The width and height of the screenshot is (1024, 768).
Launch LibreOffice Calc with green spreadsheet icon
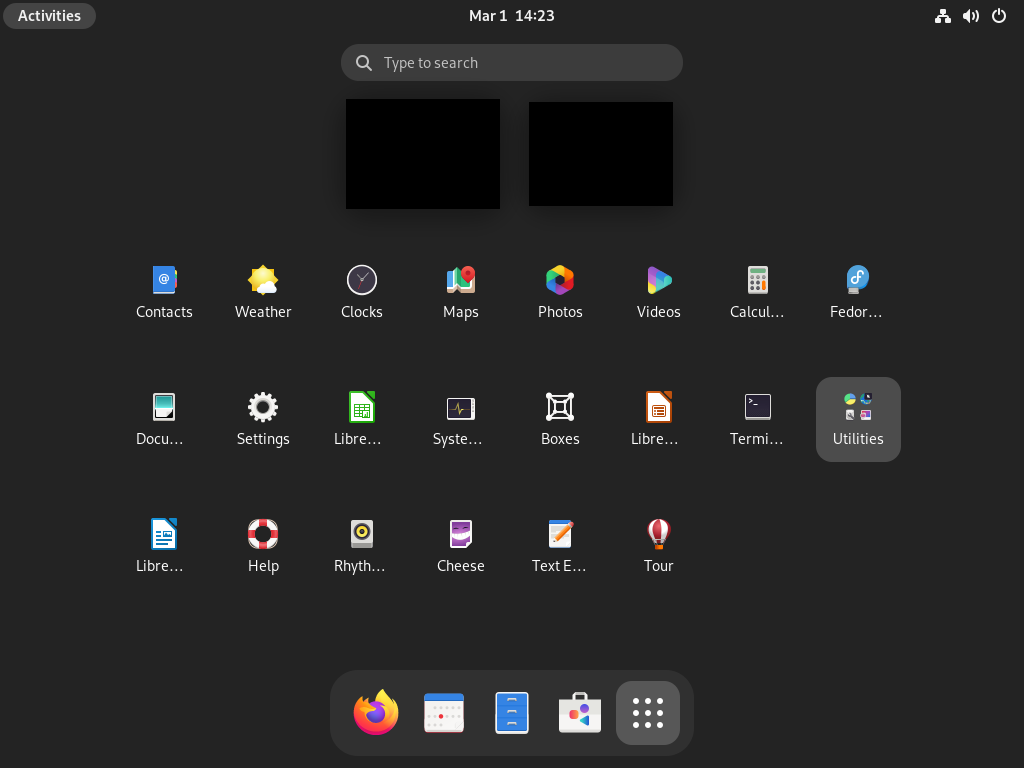pyautogui.click(x=362, y=419)
